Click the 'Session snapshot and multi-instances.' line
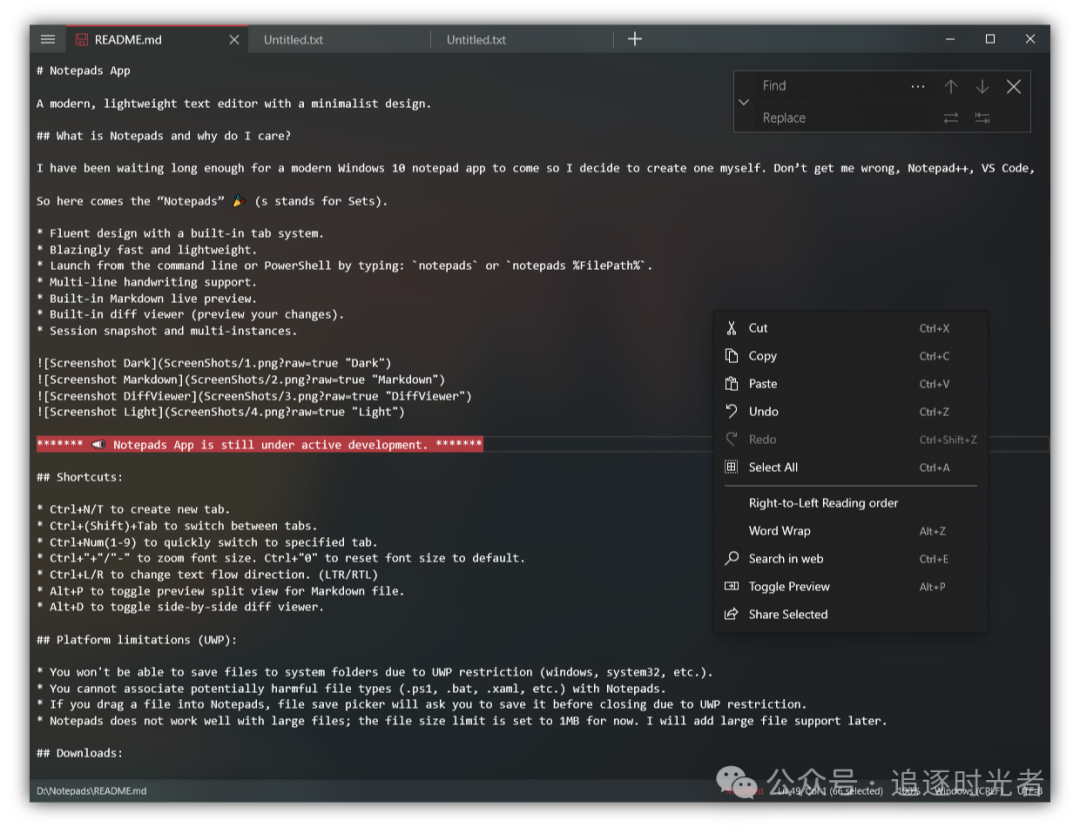This screenshot has width=1080, height=827. pos(167,331)
